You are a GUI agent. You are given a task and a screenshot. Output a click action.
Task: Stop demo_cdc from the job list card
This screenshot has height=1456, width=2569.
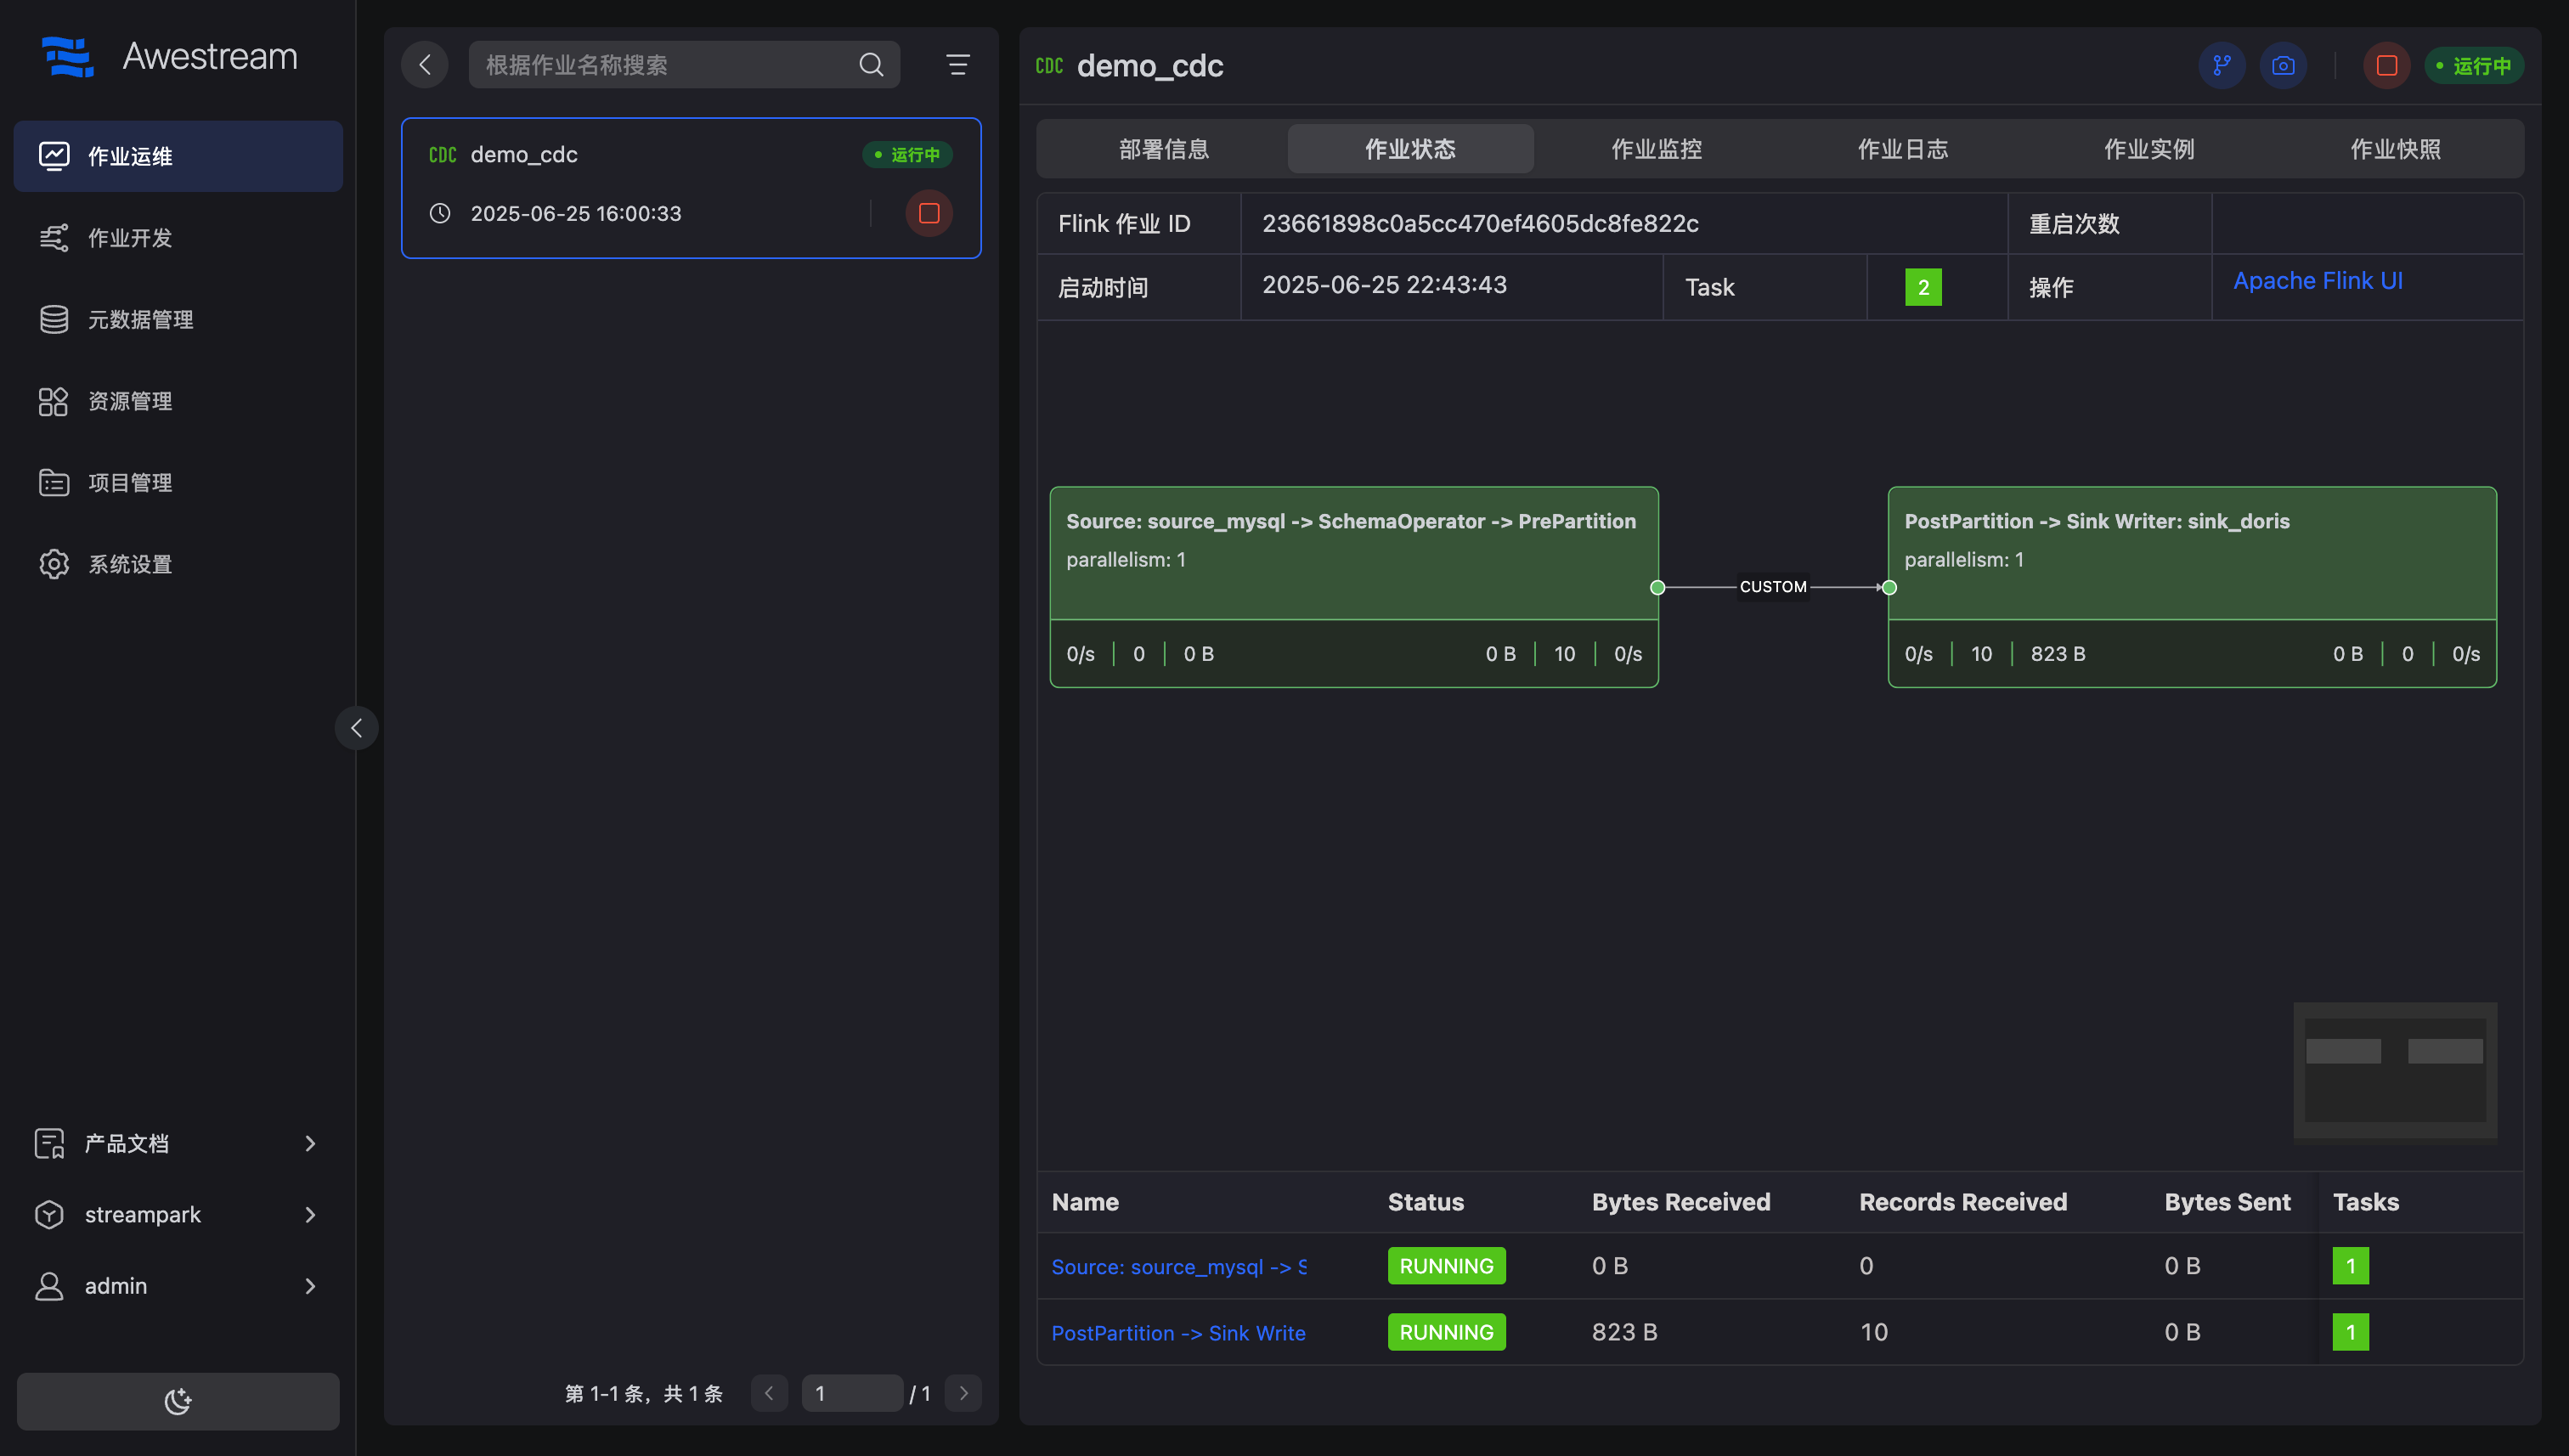[x=928, y=213]
